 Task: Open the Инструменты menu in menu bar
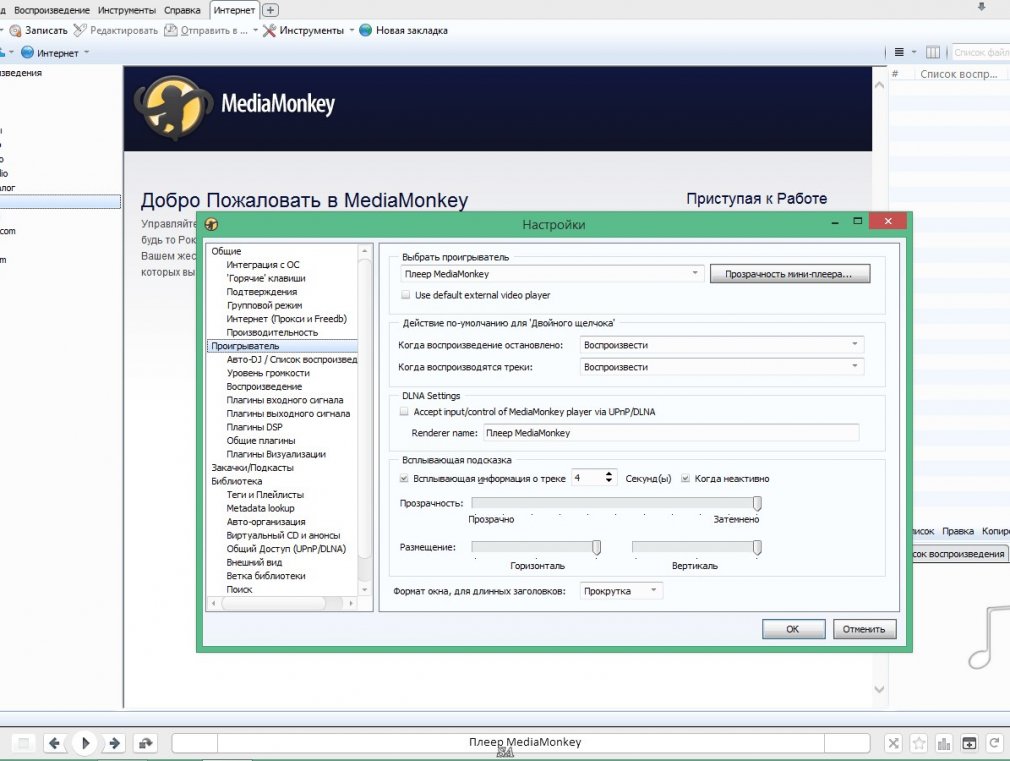tap(127, 10)
